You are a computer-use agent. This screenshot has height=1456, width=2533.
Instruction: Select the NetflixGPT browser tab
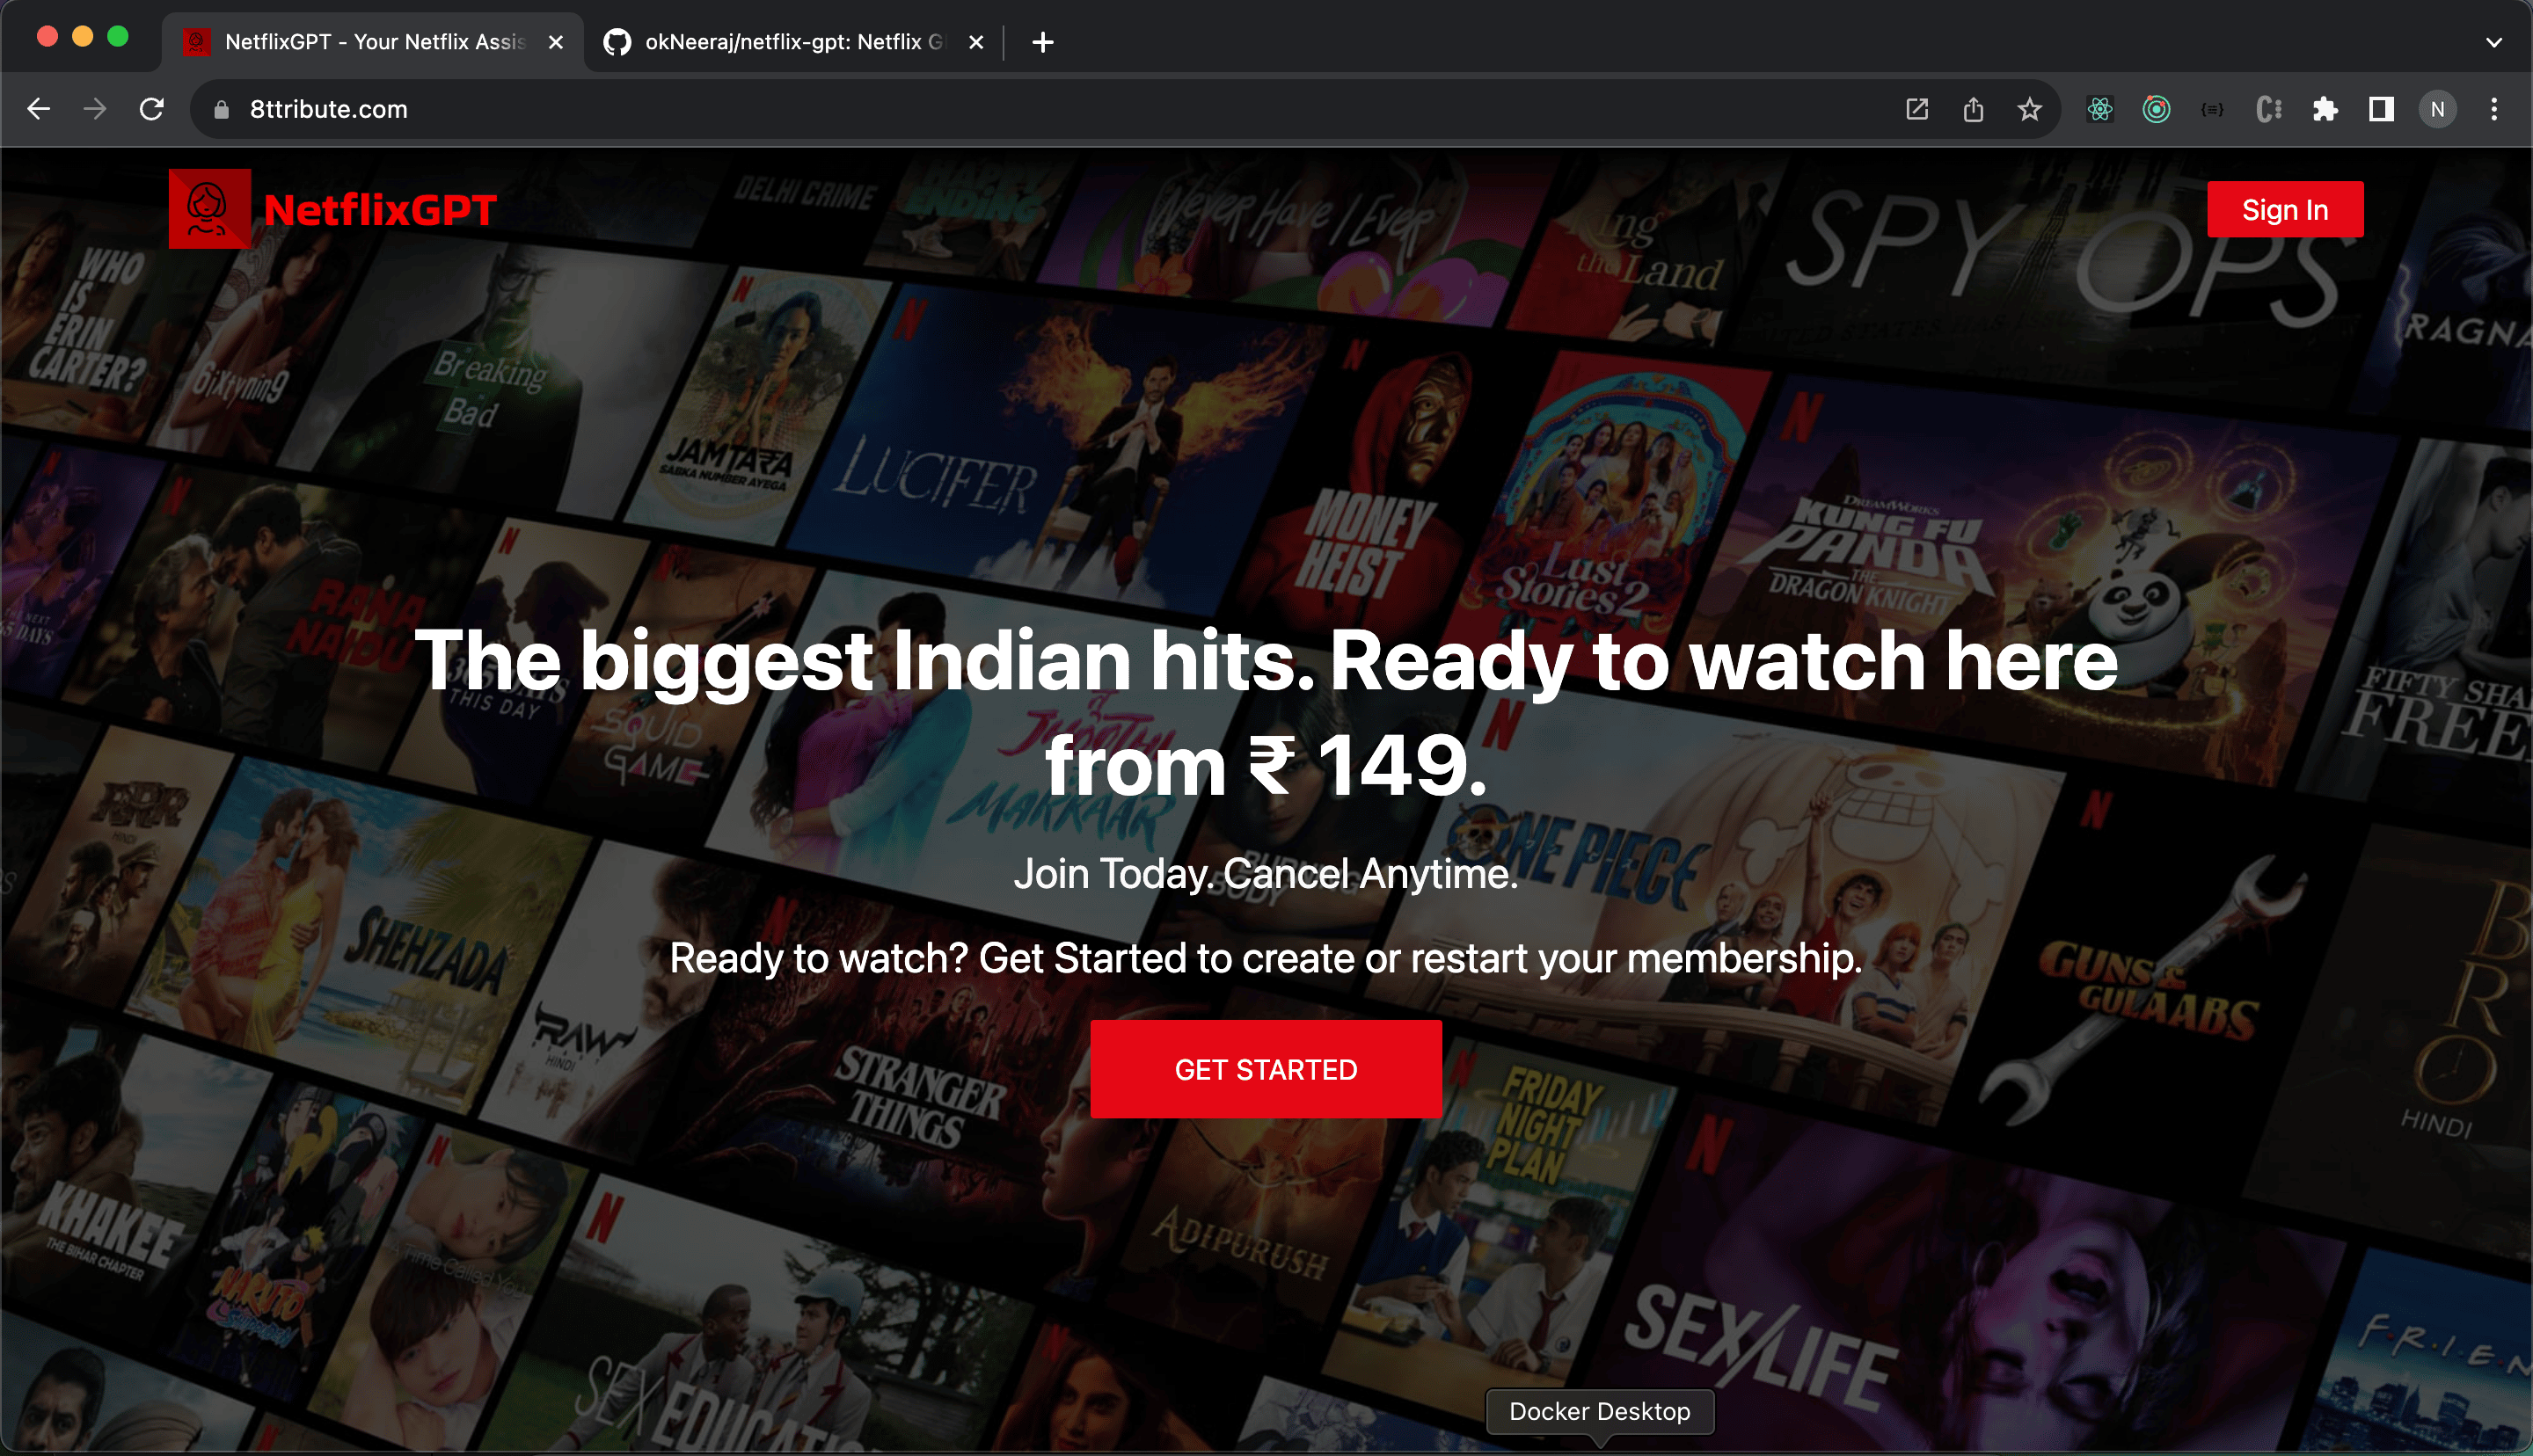tap(370, 42)
